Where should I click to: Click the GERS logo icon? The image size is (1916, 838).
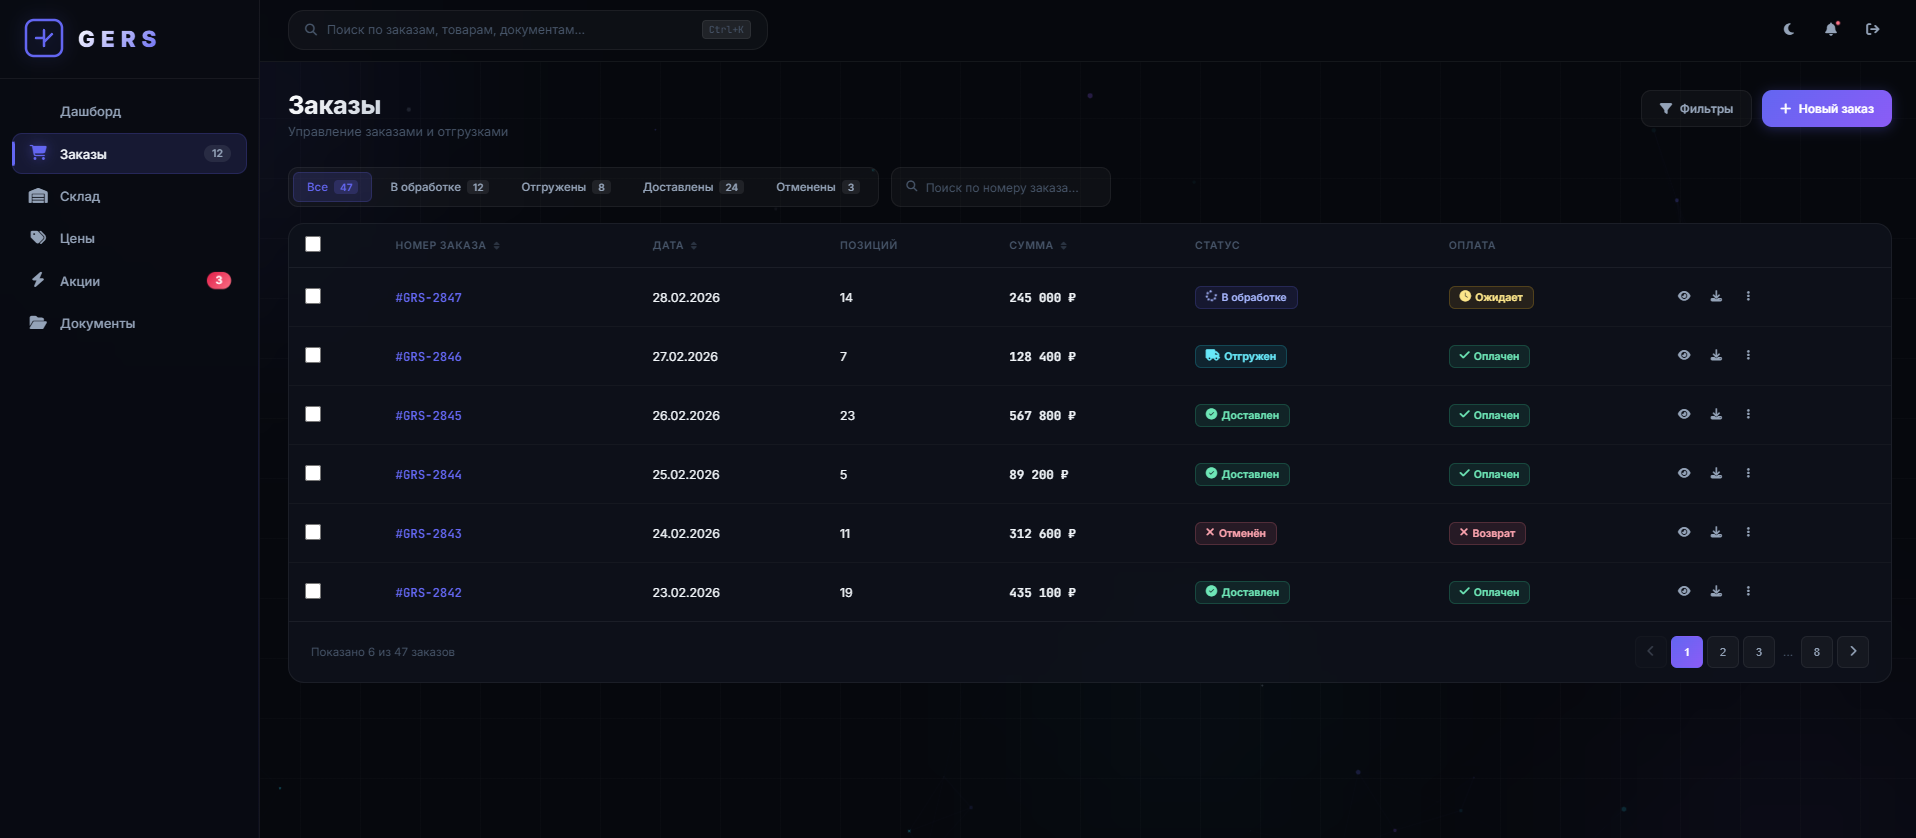[x=44, y=38]
